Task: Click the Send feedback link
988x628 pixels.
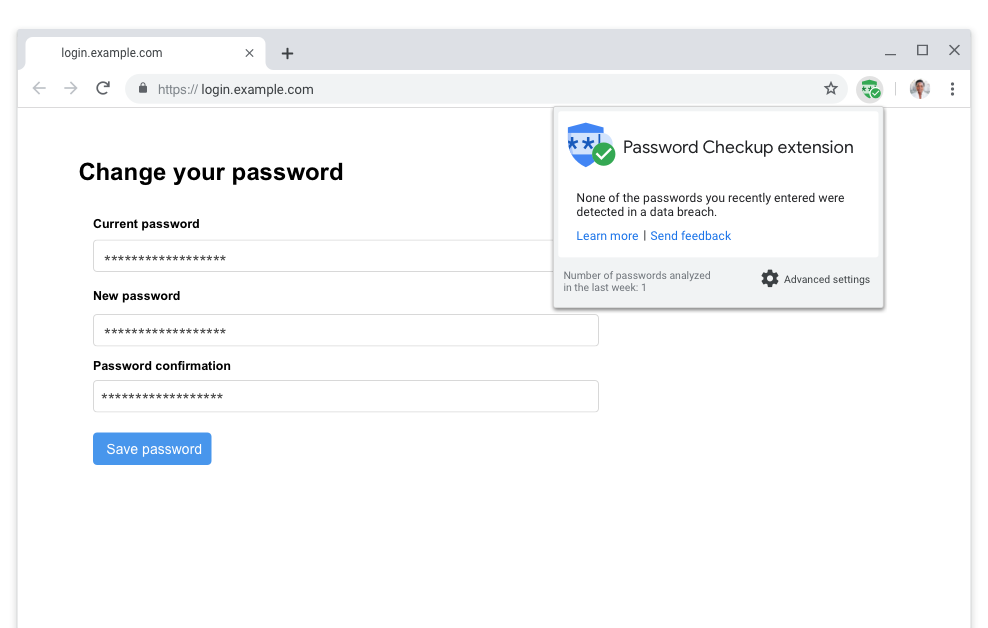Action: tap(690, 235)
